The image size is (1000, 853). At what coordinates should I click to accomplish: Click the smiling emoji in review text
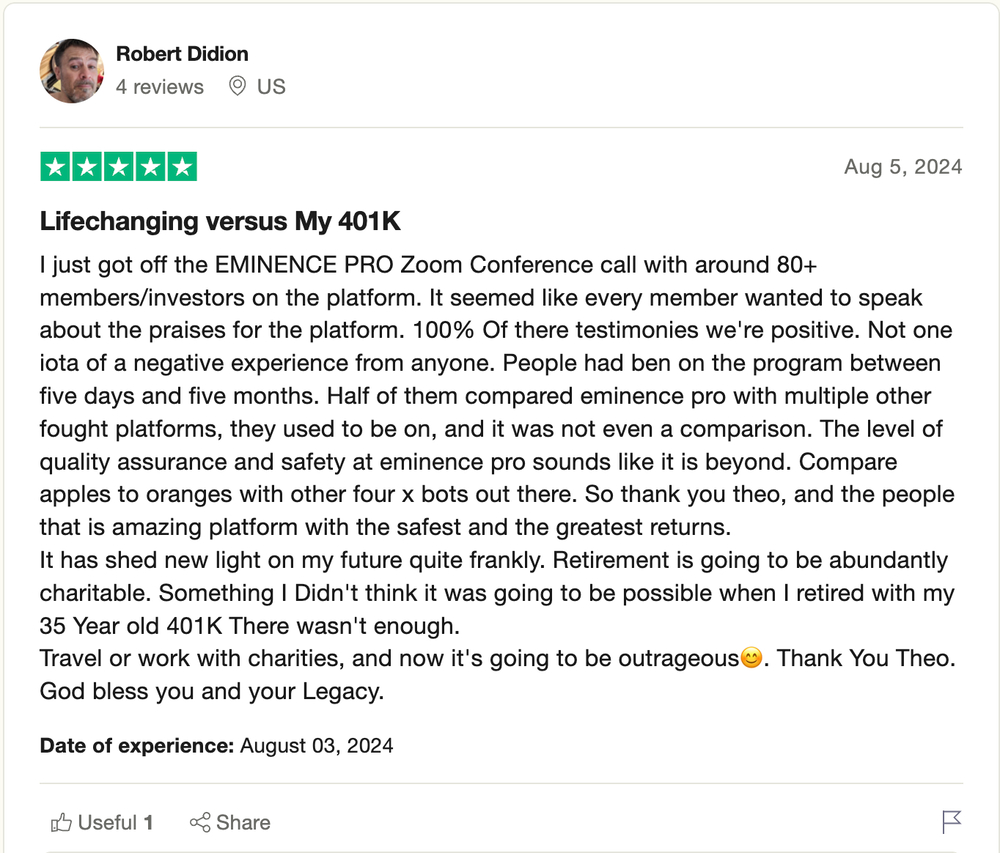pyautogui.click(x=751, y=657)
